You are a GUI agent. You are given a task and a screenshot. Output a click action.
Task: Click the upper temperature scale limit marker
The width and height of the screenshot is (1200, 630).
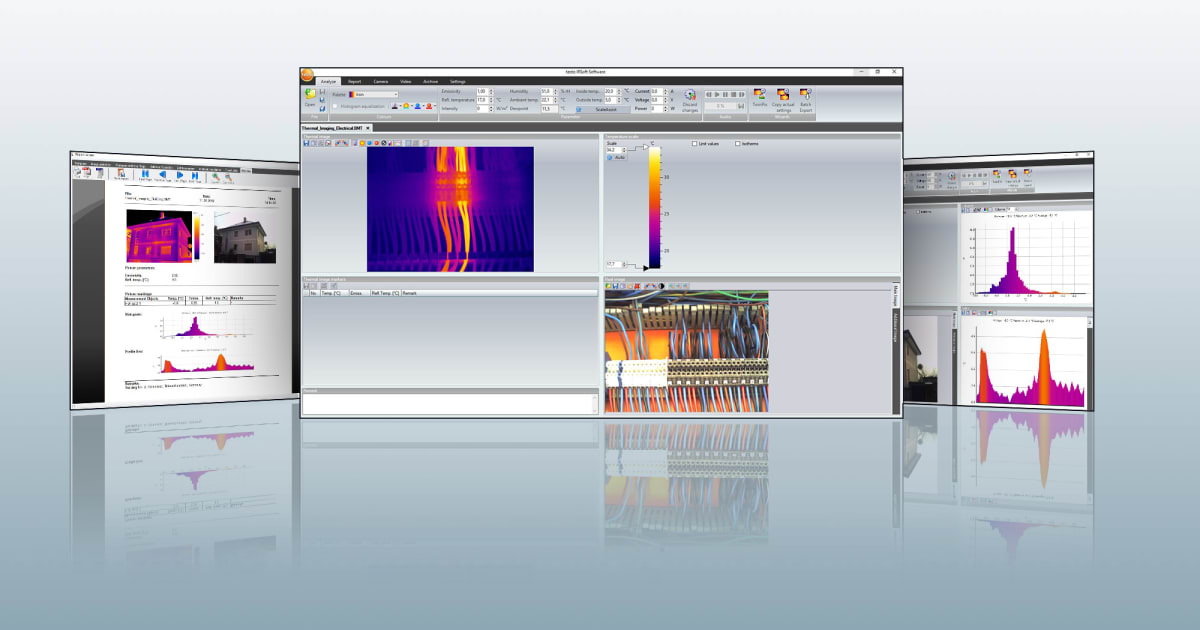pyautogui.click(x=646, y=146)
